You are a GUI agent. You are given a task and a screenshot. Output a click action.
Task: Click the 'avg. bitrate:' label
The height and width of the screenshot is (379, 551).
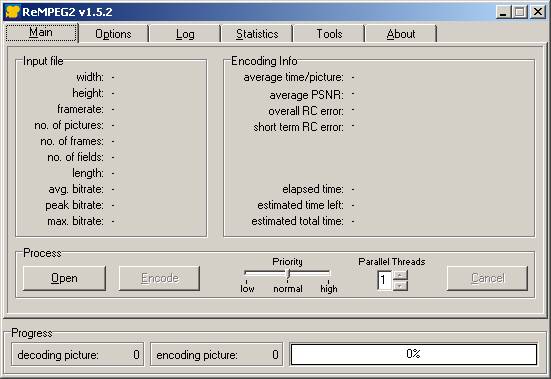click(76, 189)
